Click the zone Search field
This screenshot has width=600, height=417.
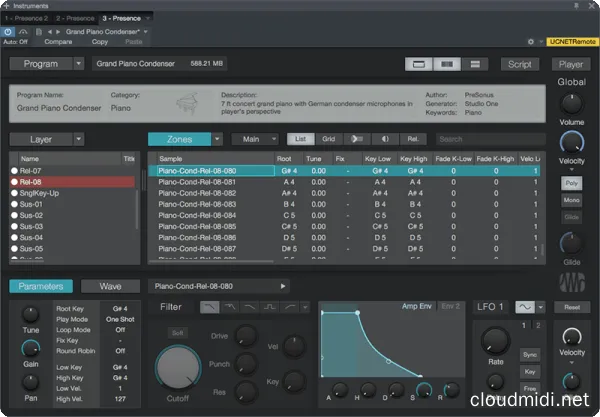(x=491, y=139)
